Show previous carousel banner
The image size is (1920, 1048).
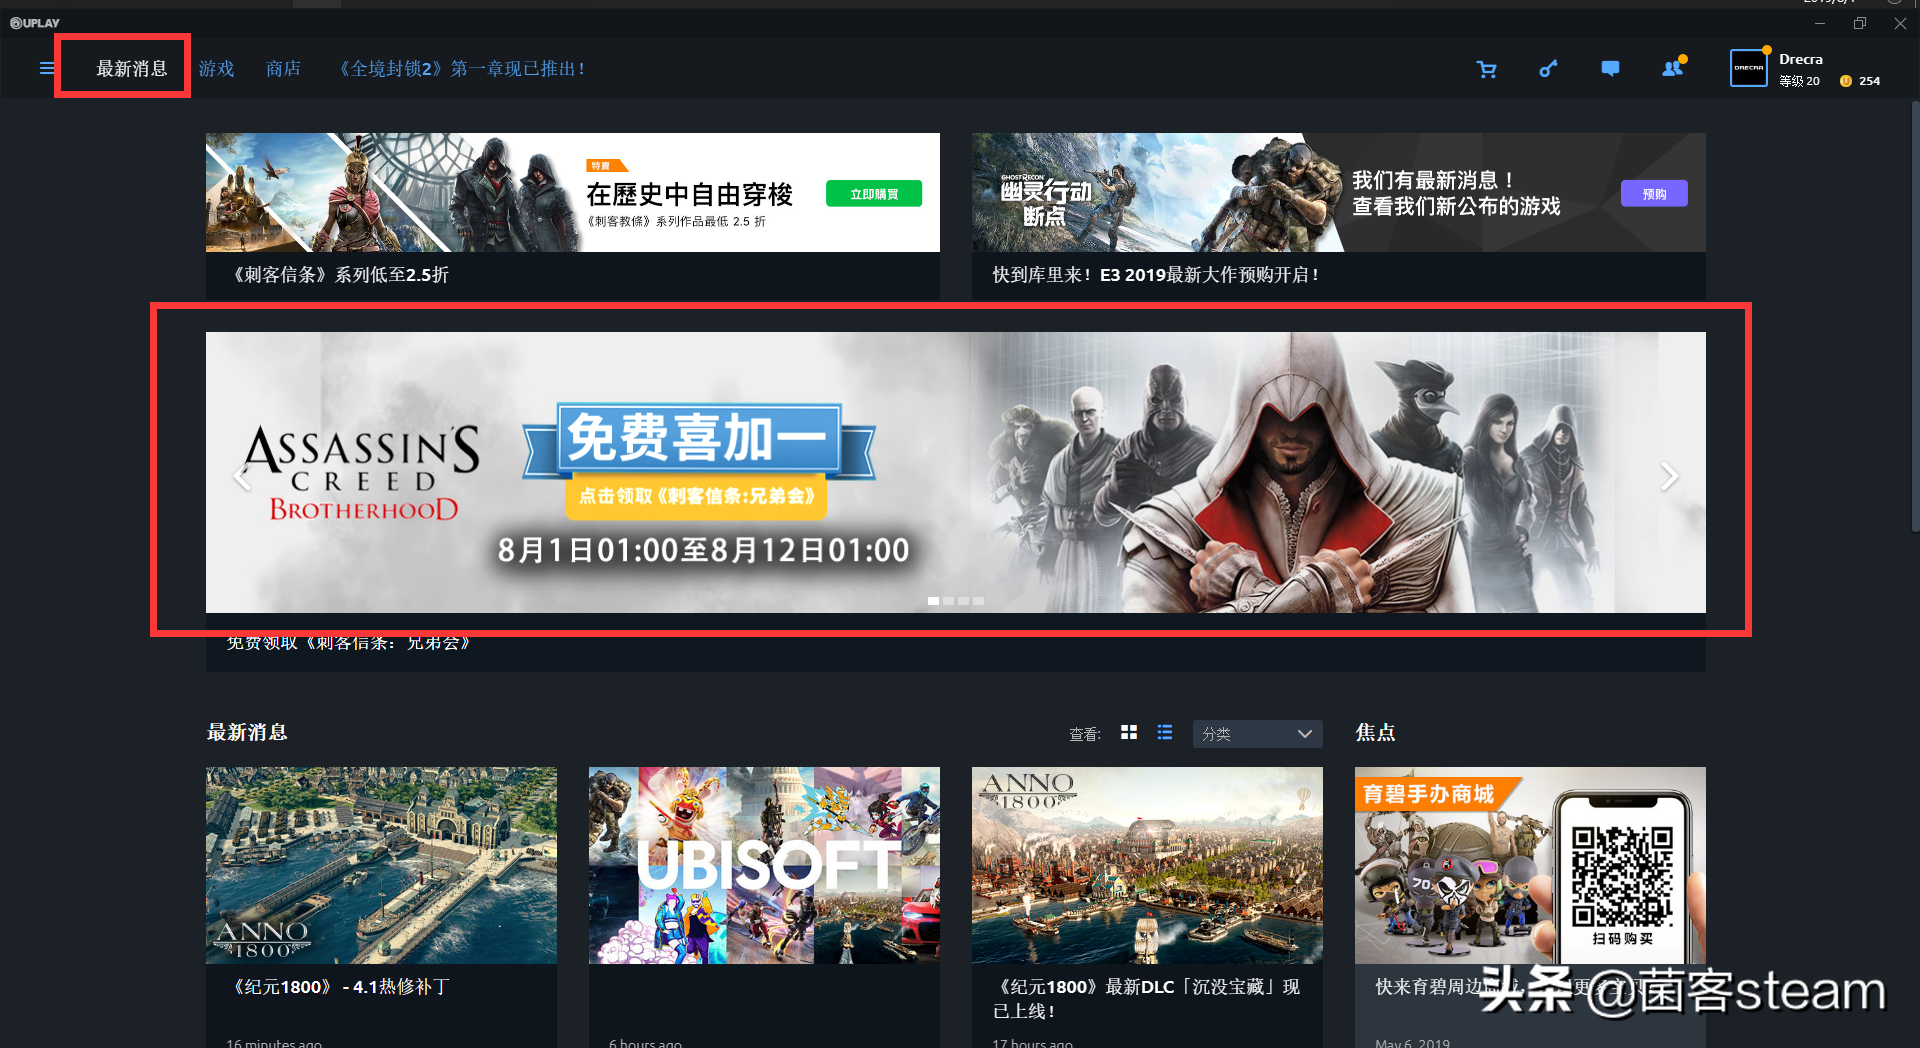pyautogui.click(x=242, y=476)
